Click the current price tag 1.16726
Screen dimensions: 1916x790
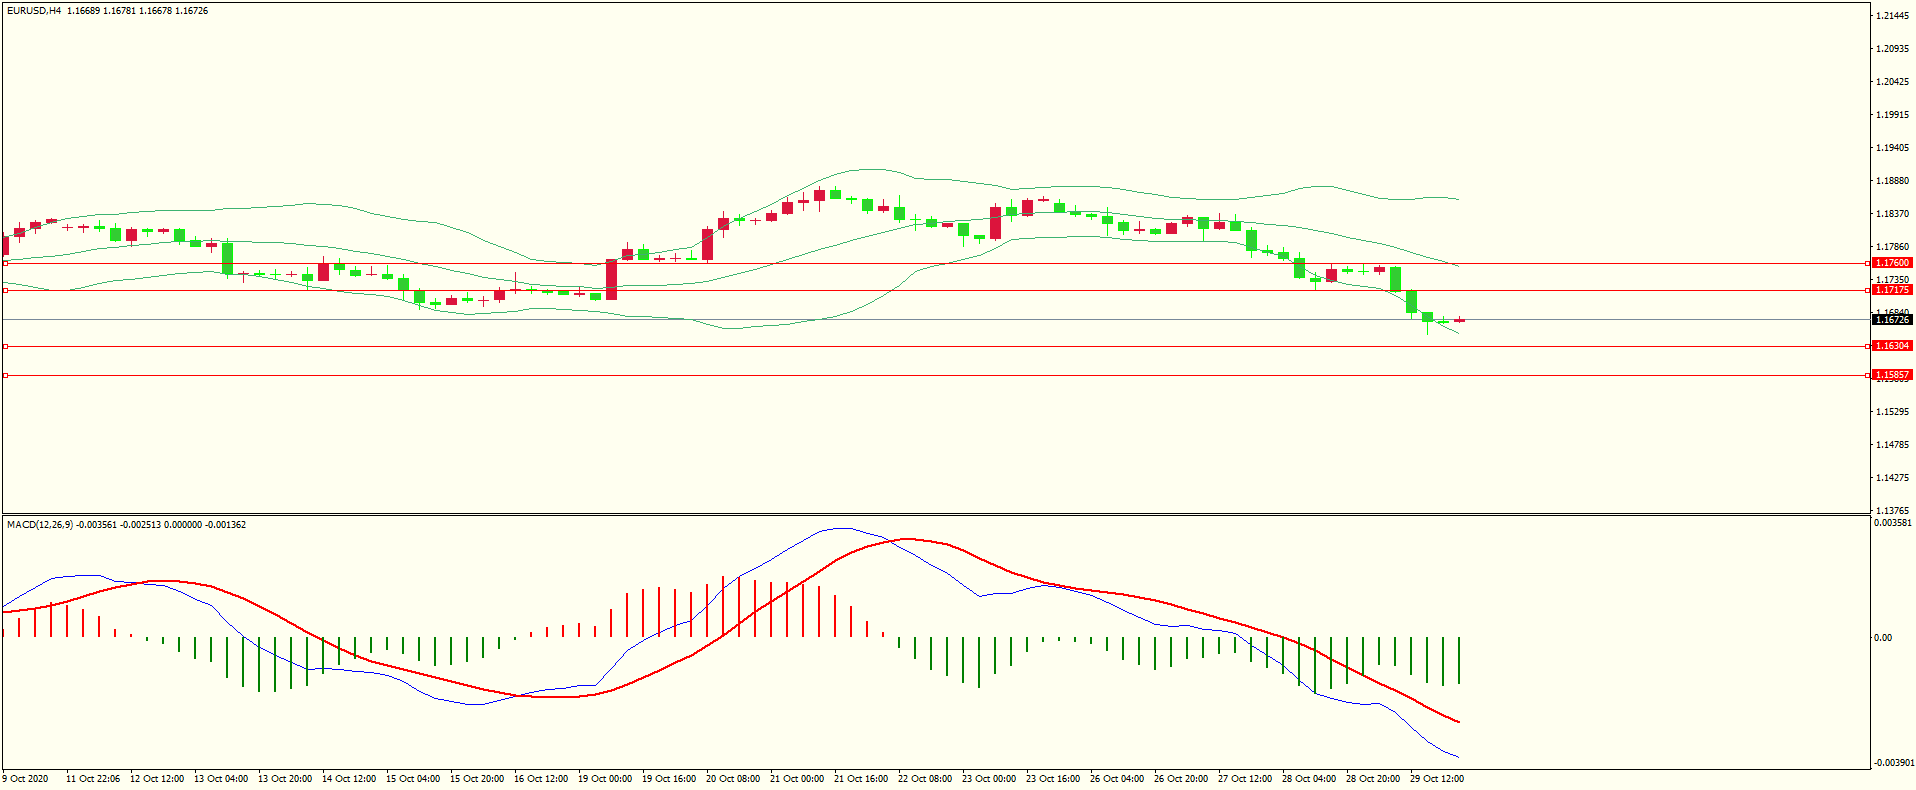coord(1892,320)
